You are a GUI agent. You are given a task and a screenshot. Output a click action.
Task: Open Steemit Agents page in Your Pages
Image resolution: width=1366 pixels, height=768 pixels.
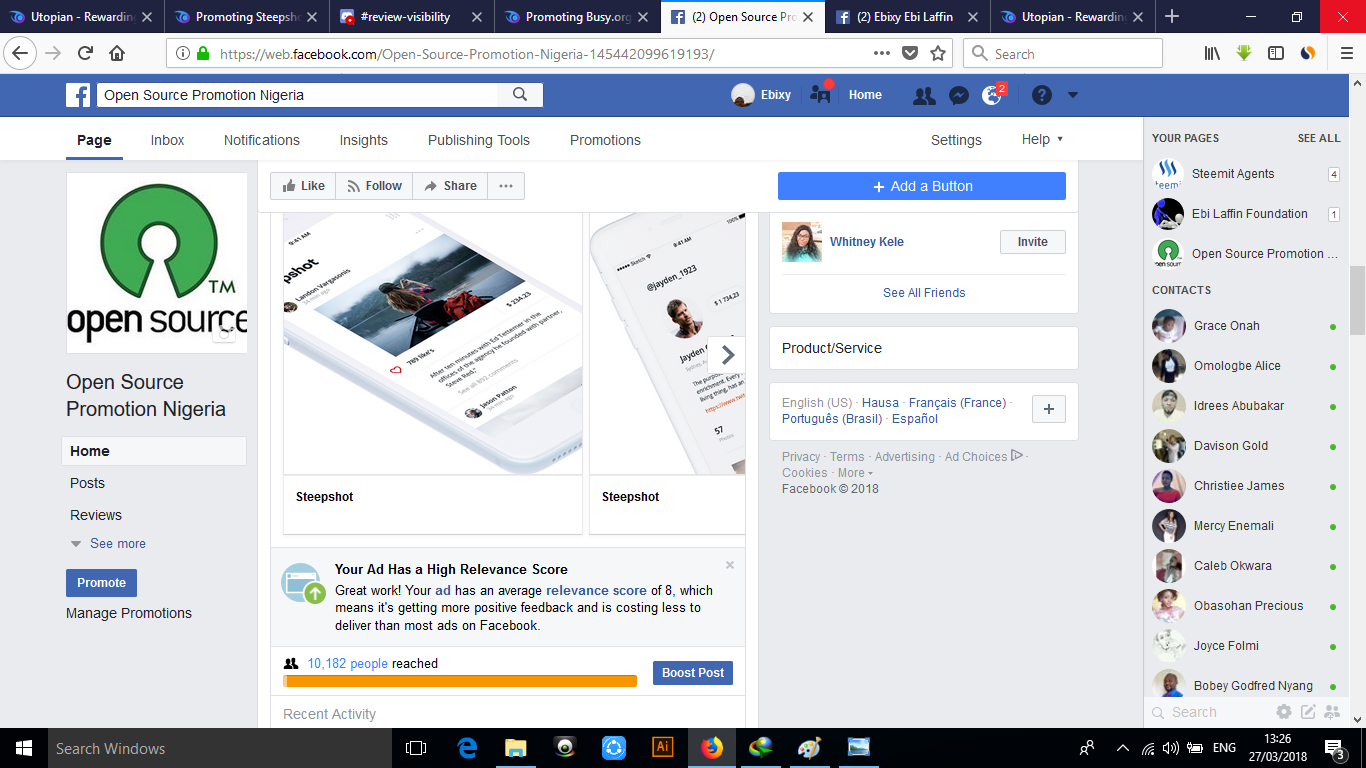click(x=1245, y=174)
